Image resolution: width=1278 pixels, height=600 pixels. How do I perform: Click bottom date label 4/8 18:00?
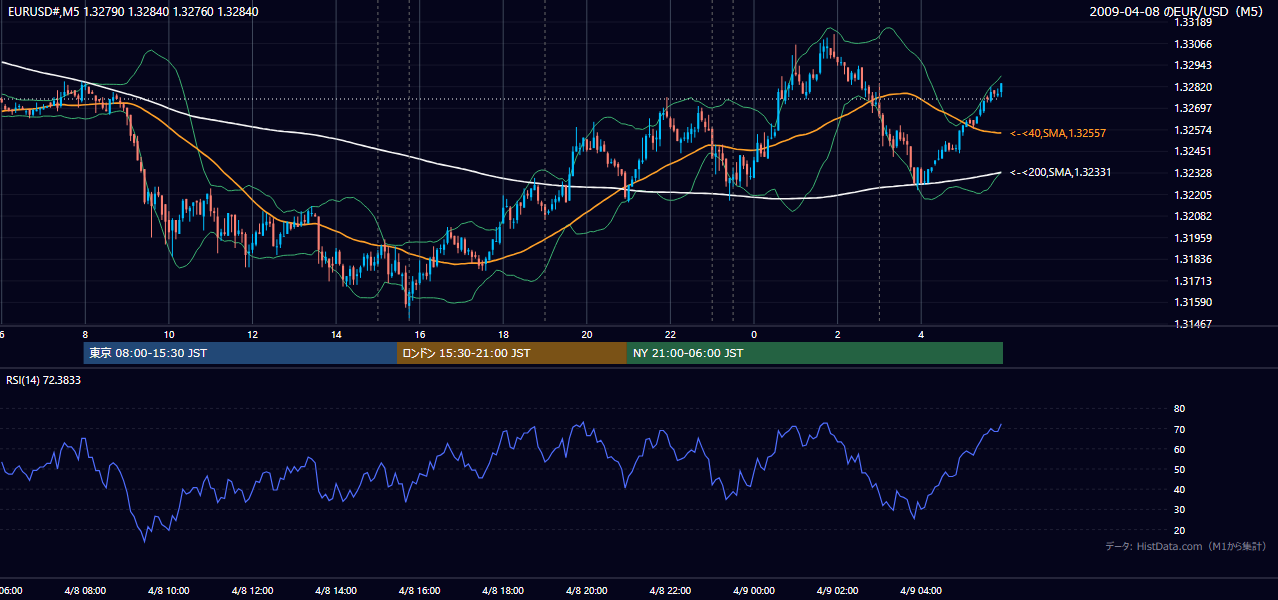(x=504, y=590)
